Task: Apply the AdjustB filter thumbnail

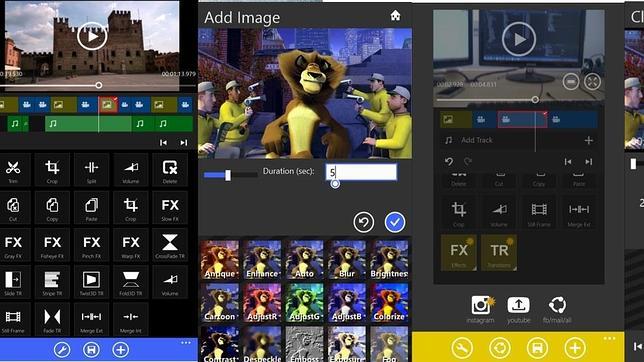Action: pyautogui.click(x=347, y=302)
